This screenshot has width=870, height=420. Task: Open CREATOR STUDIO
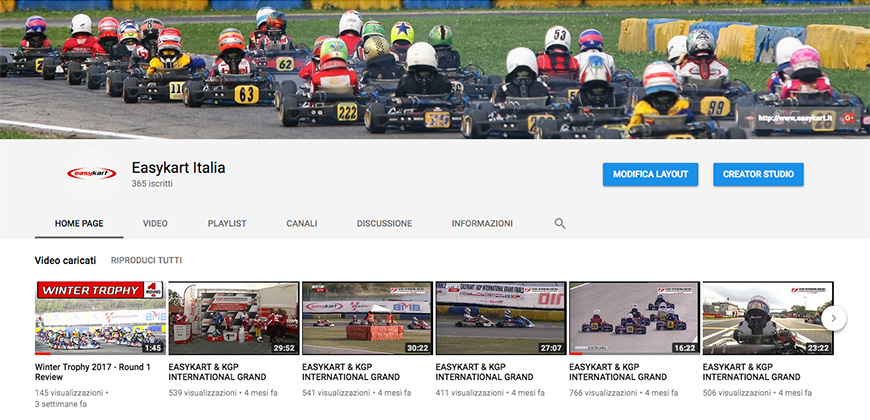(758, 174)
